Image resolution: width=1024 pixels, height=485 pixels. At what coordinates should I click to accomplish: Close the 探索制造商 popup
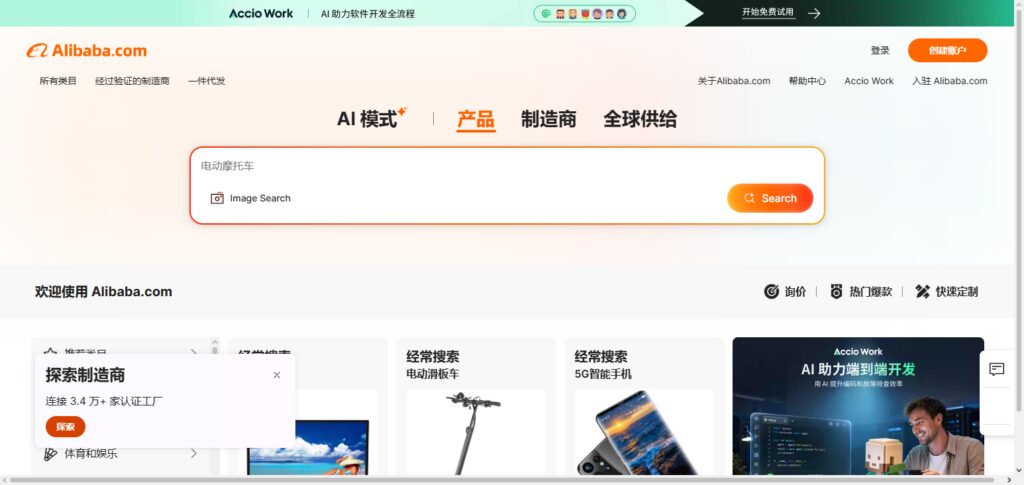point(277,375)
